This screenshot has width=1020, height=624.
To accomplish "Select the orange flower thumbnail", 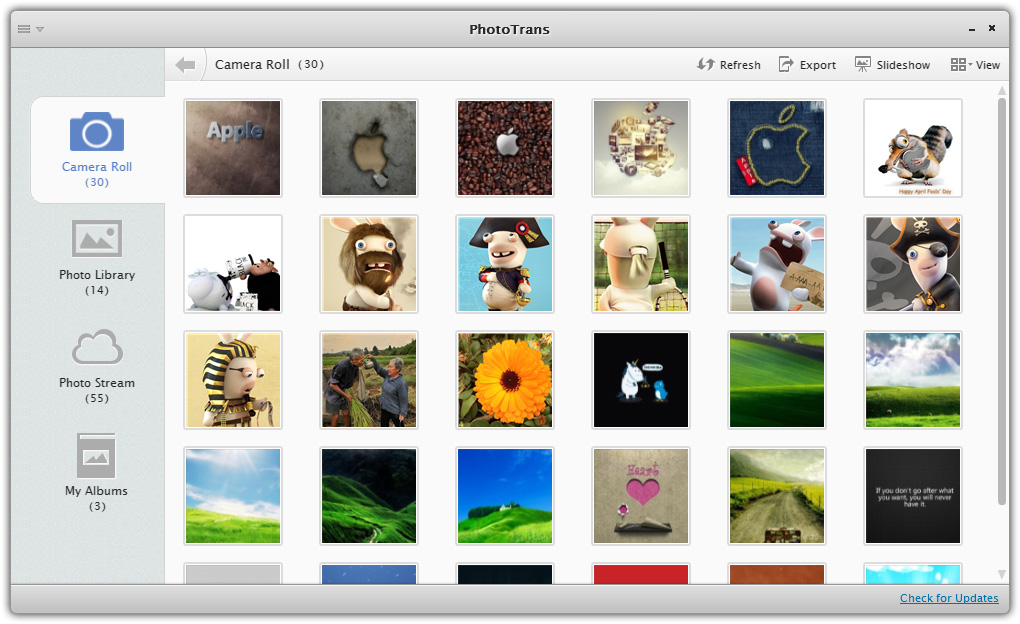I will (x=505, y=380).
